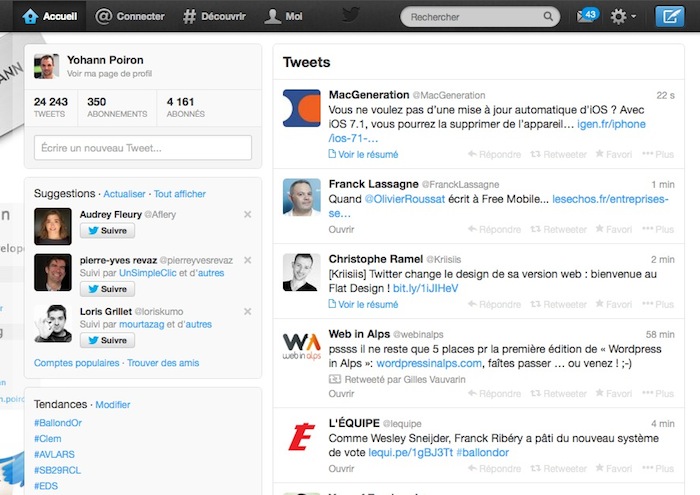The image size is (700, 495).
Task: Favorite the Franck Lassagne tweet
Action: (614, 229)
